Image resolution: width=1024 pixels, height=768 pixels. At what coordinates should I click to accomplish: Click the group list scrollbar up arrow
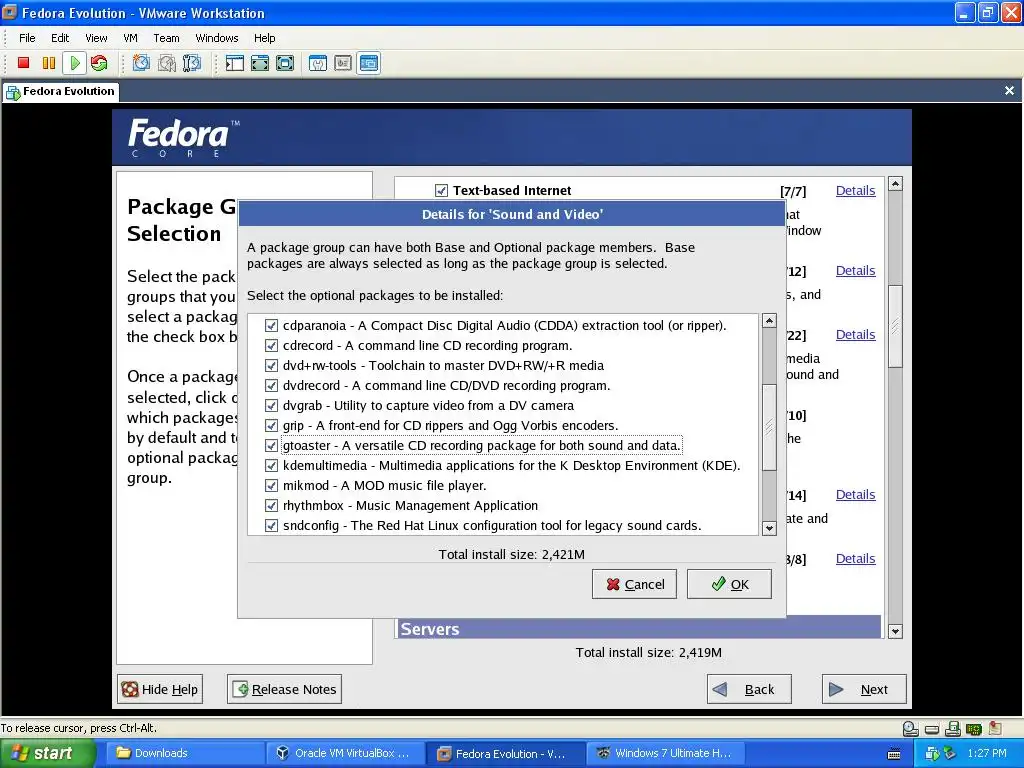coord(895,184)
